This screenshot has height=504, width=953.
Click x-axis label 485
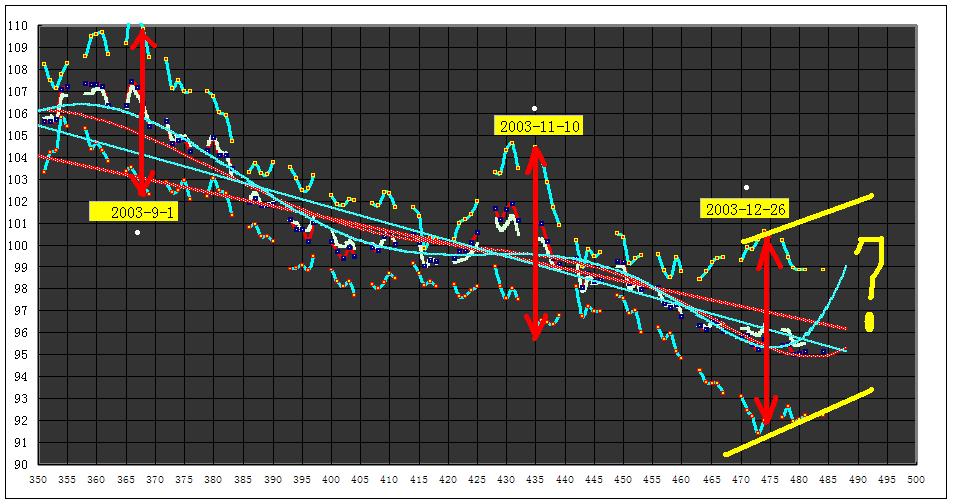tap(828, 480)
